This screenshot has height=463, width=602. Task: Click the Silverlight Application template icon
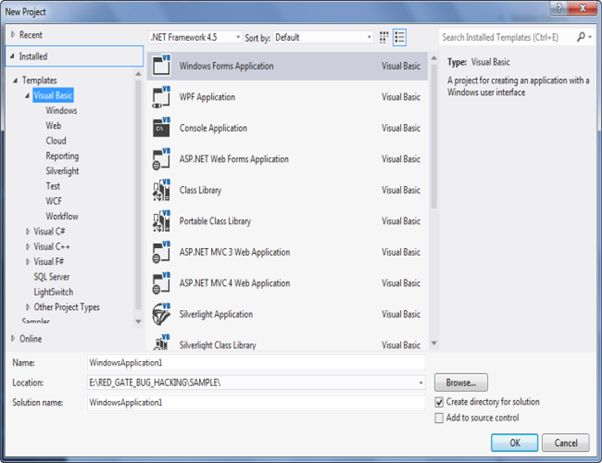[x=161, y=314]
